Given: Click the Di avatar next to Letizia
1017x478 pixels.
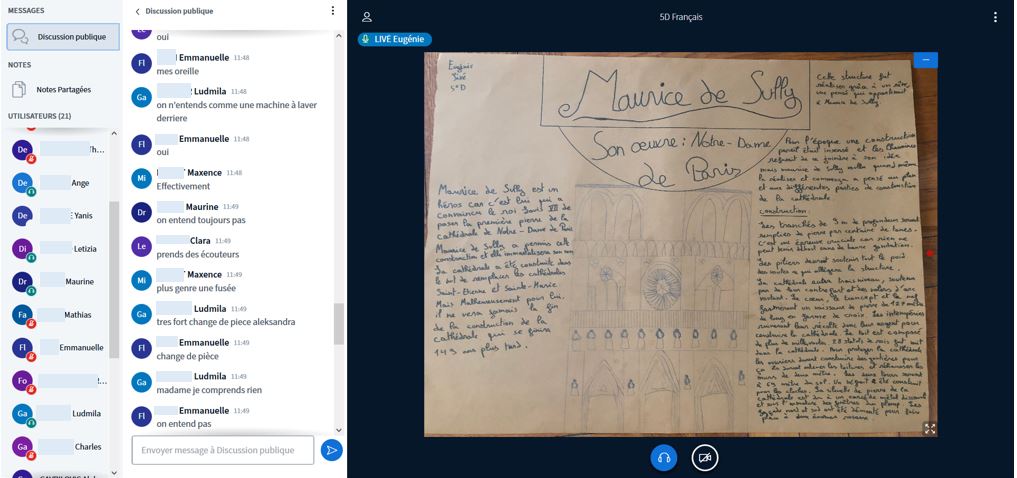Looking at the screenshot, I should 22,249.
